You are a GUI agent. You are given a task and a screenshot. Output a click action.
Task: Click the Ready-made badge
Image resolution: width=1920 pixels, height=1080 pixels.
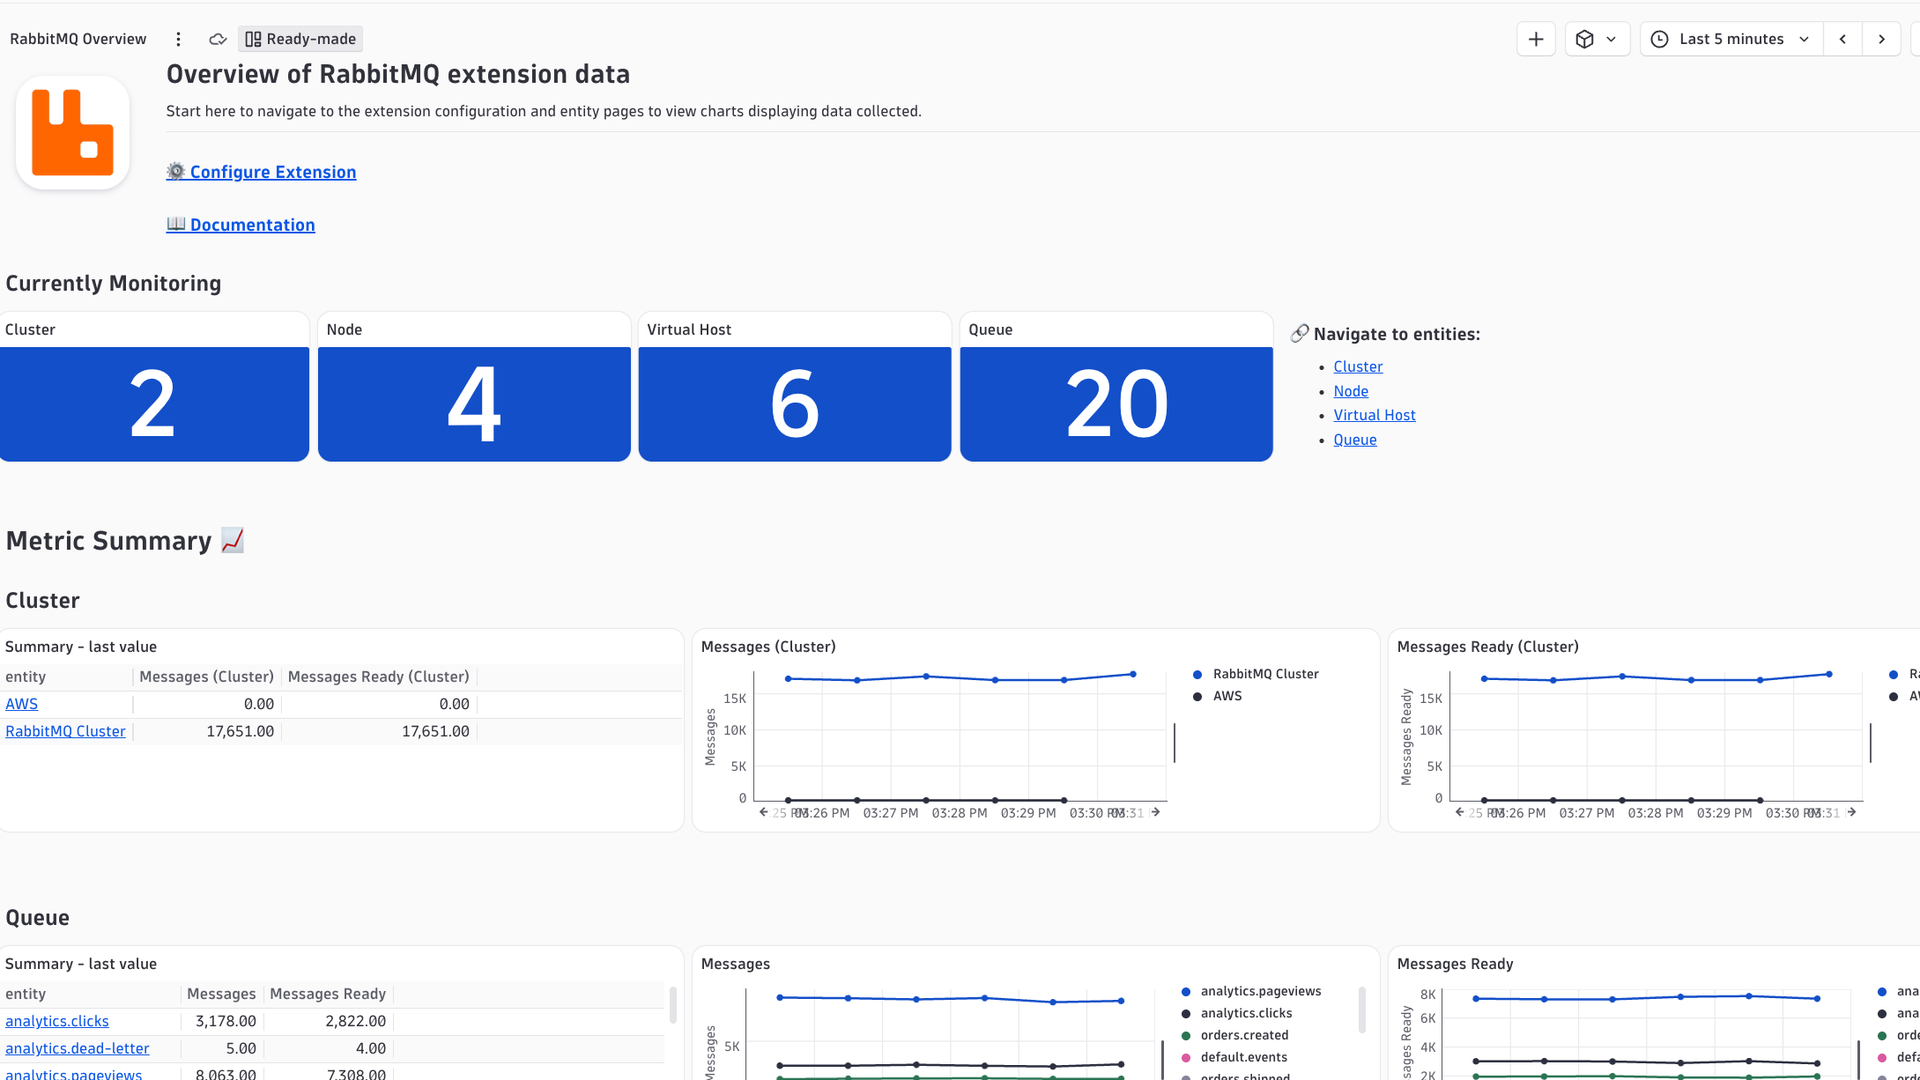(x=301, y=39)
